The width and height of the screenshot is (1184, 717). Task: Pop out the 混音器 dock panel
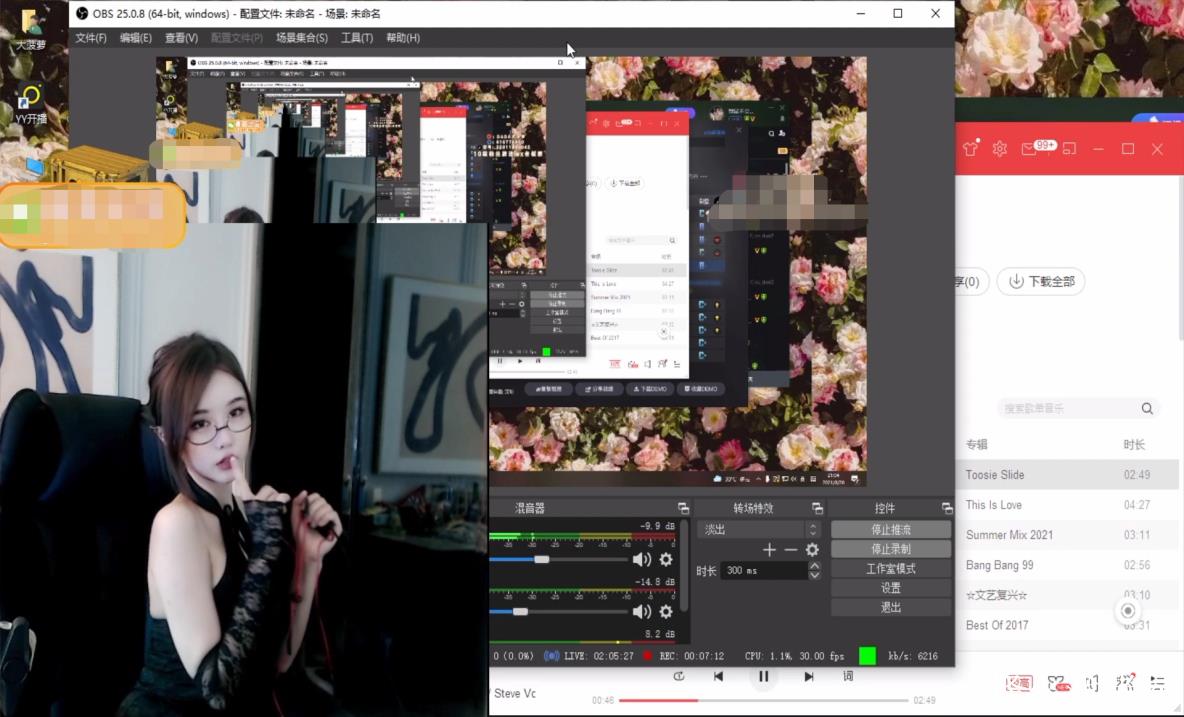[683, 508]
